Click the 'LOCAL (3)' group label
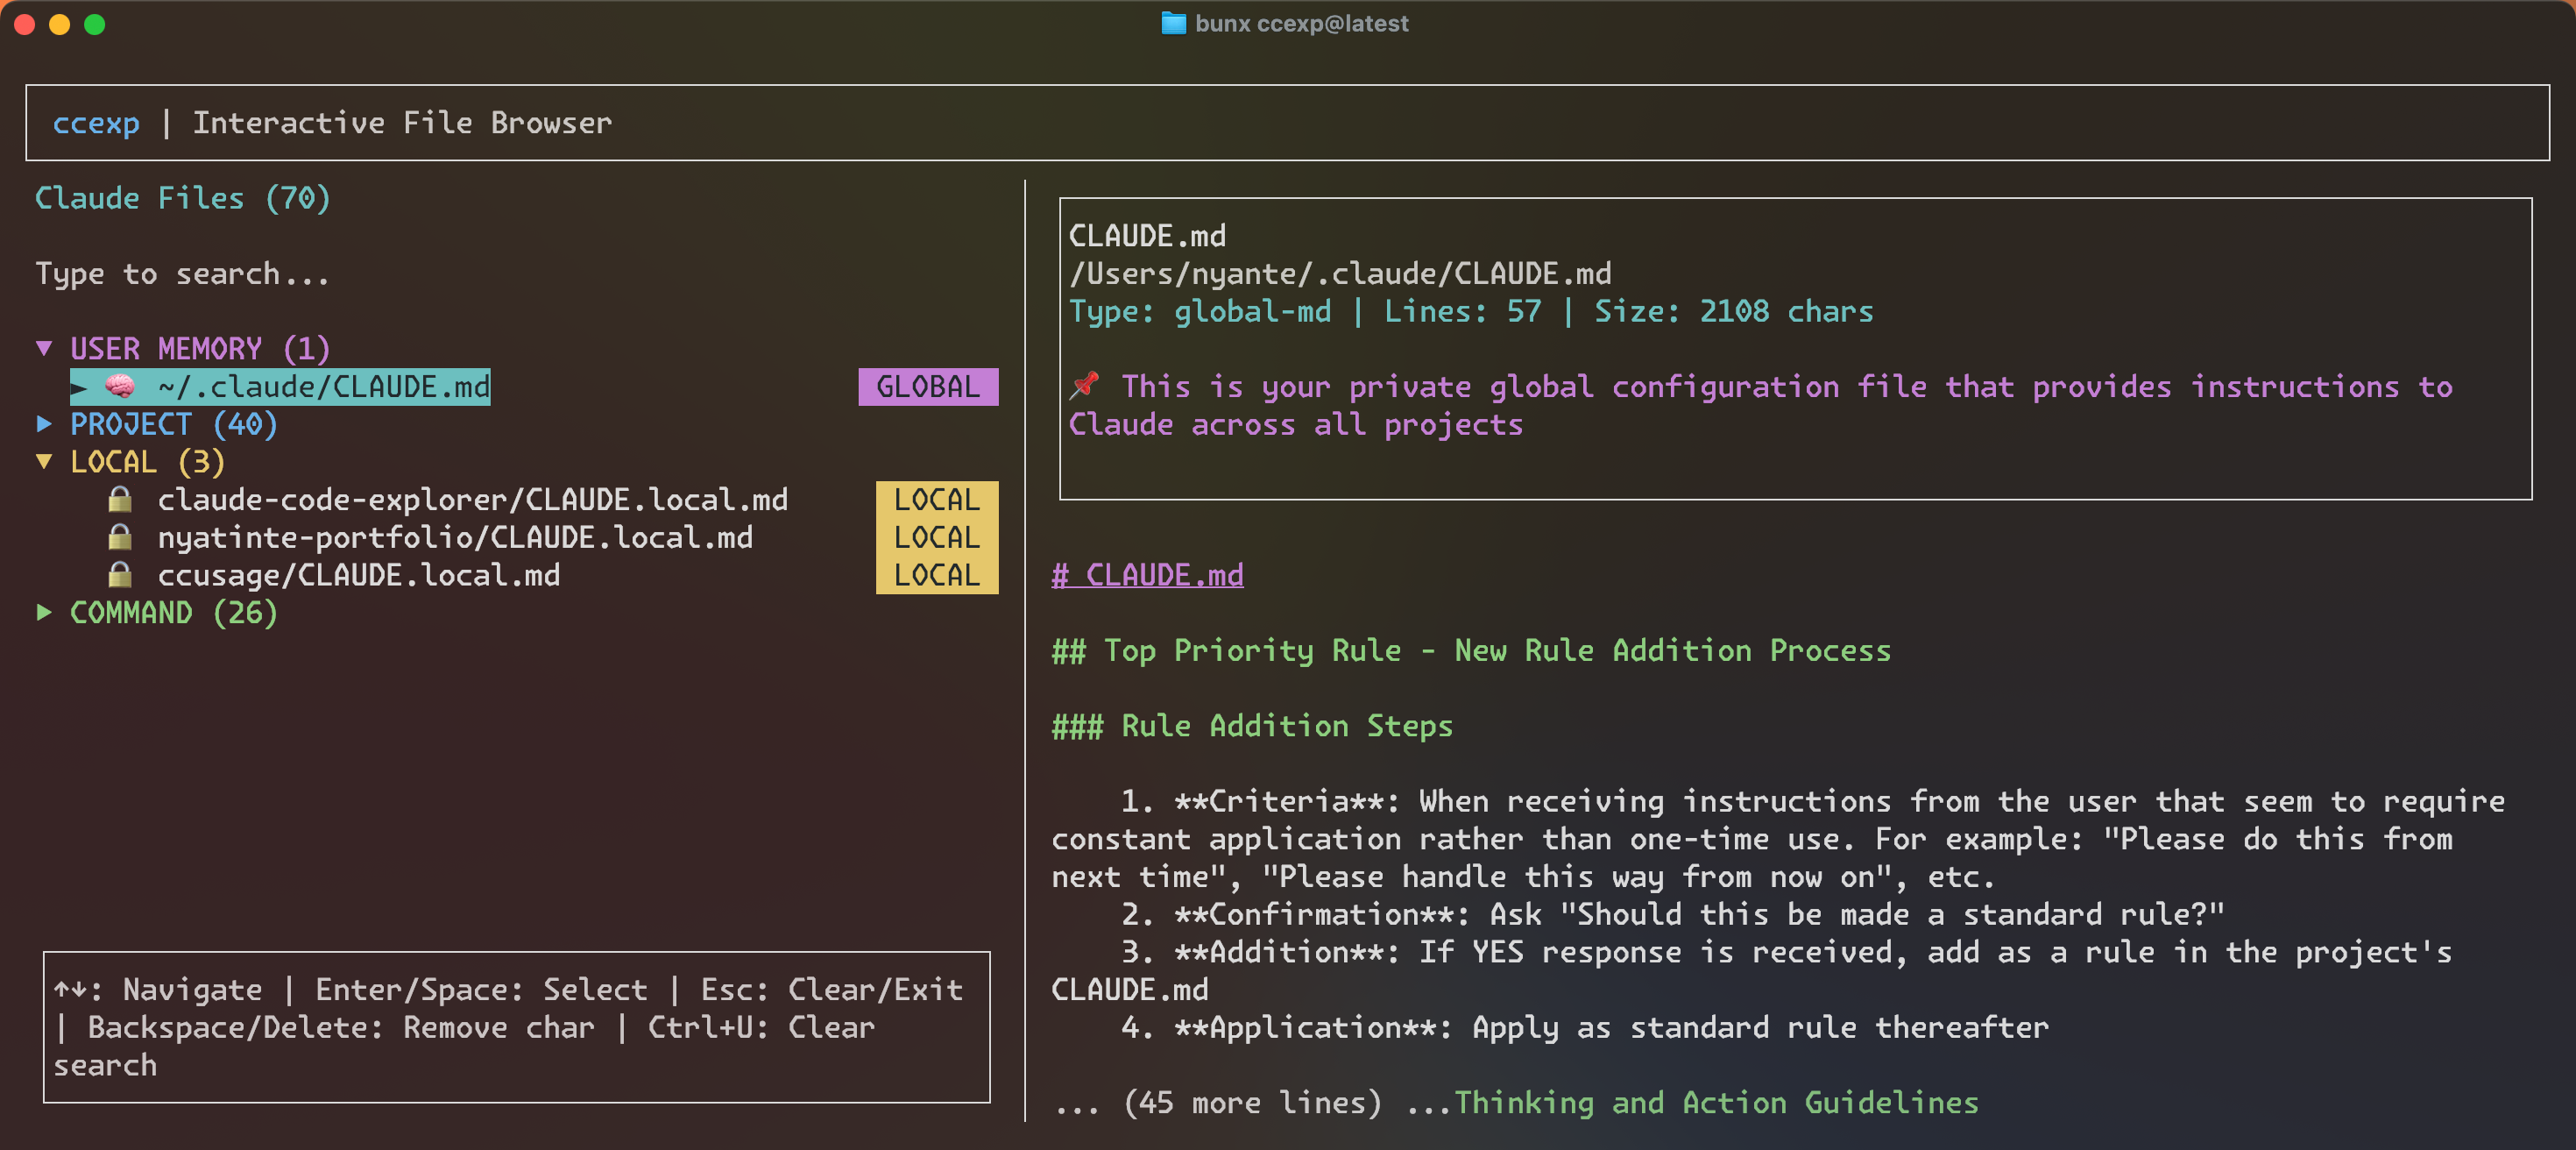The image size is (2576, 1150). point(148,461)
